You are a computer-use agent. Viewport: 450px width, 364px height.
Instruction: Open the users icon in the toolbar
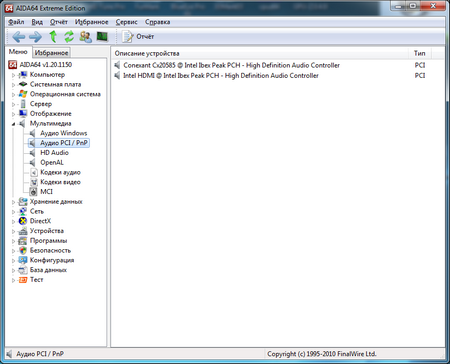pos(86,36)
